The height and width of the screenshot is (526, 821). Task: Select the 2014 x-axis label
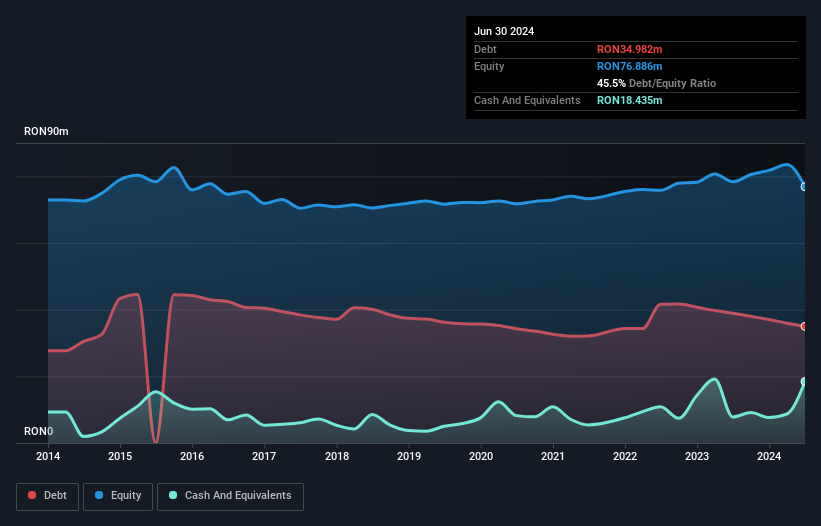click(x=48, y=456)
